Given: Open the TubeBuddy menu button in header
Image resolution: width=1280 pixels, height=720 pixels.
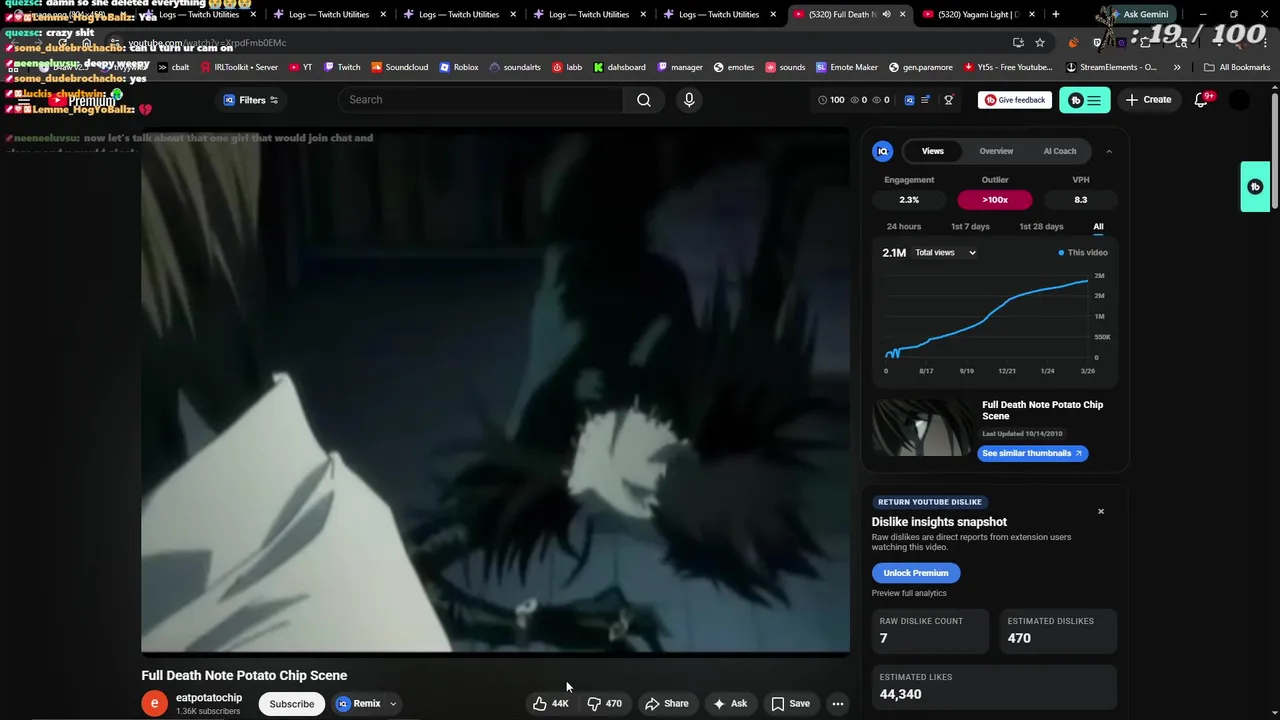Looking at the screenshot, I should [1085, 100].
